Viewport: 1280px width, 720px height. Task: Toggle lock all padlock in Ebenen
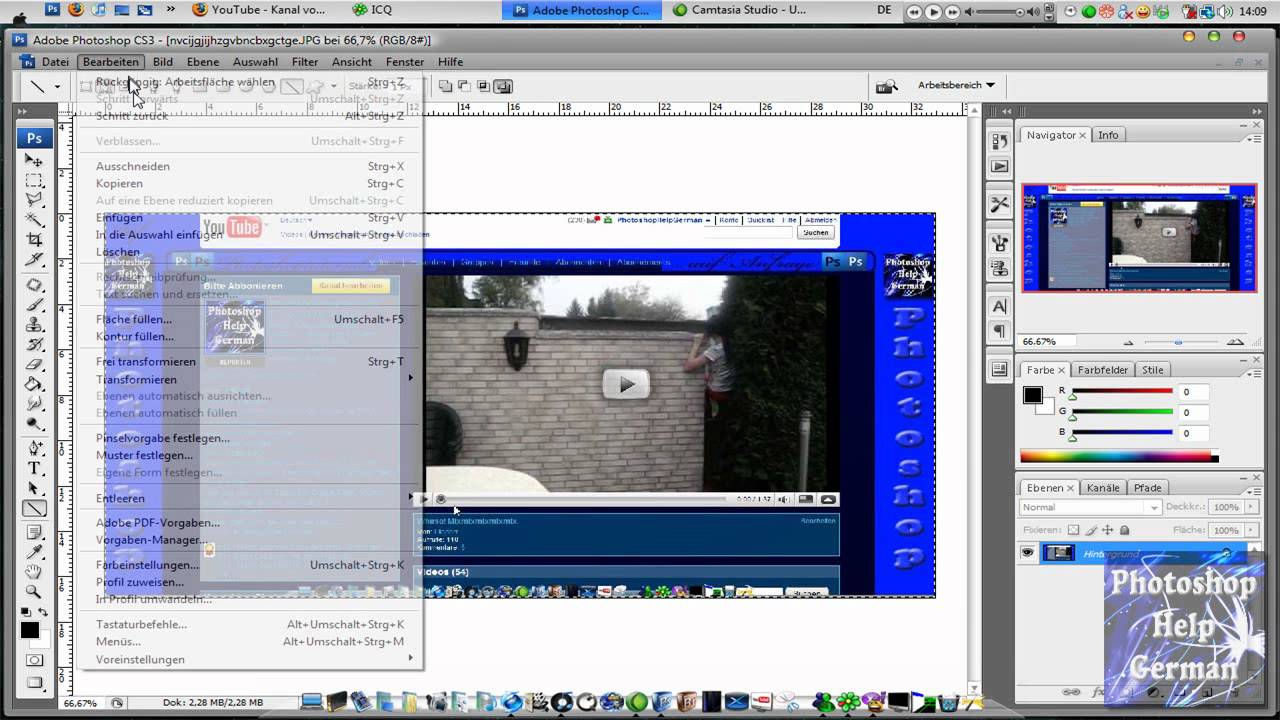pyautogui.click(x=1124, y=530)
